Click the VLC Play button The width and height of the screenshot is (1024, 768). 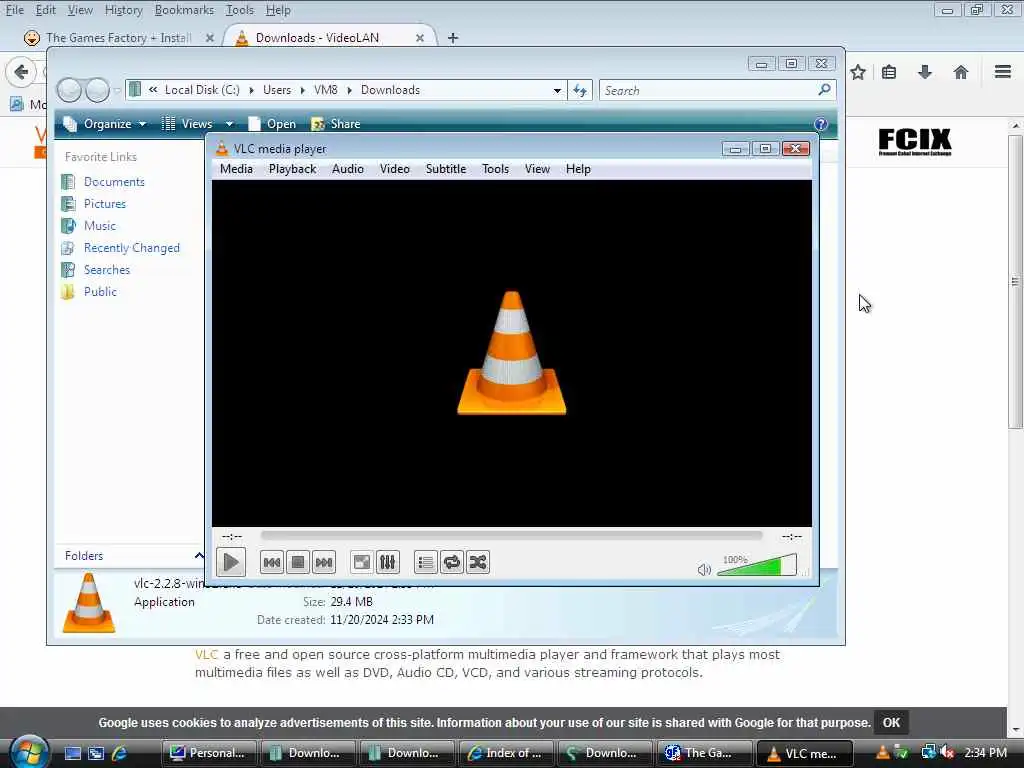point(231,562)
